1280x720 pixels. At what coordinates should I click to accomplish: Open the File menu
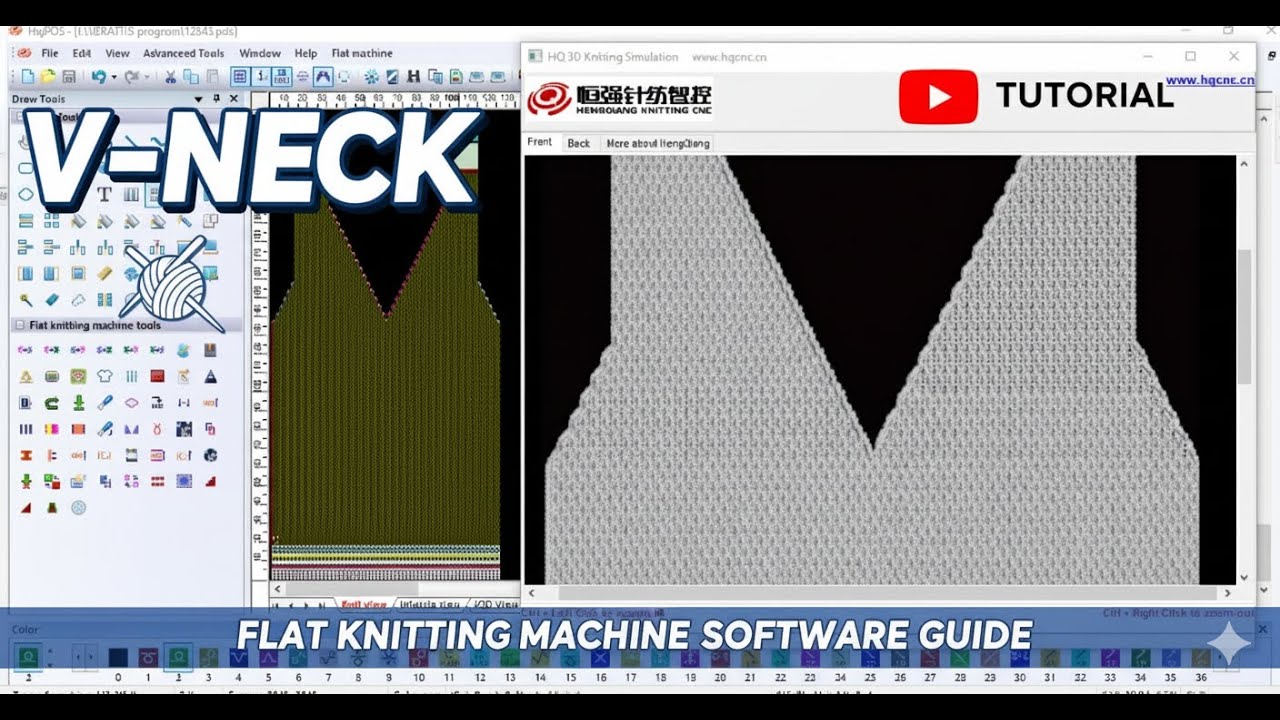tap(49, 53)
